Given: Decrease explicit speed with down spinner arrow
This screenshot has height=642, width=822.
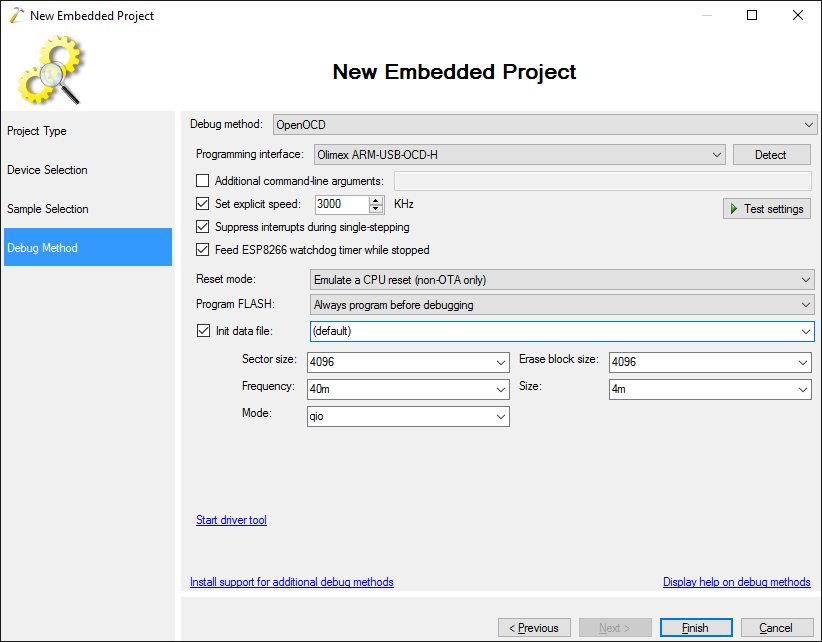Looking at the screenshot, I should pyautogui.click(x=375, y=209).
